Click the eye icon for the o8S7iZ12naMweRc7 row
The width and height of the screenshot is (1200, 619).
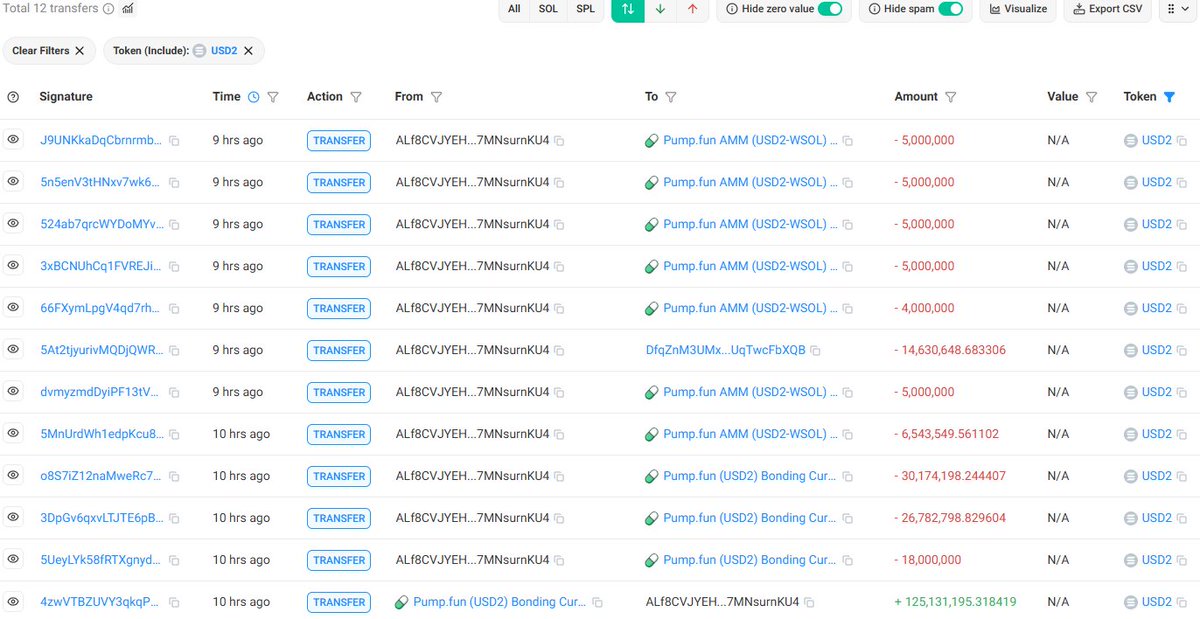coord(14,476)
